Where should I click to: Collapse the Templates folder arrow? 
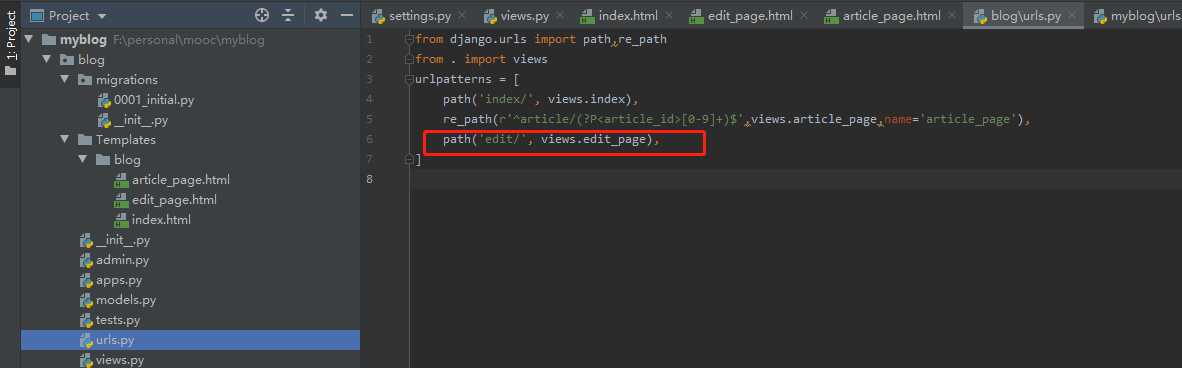(65, 140)
